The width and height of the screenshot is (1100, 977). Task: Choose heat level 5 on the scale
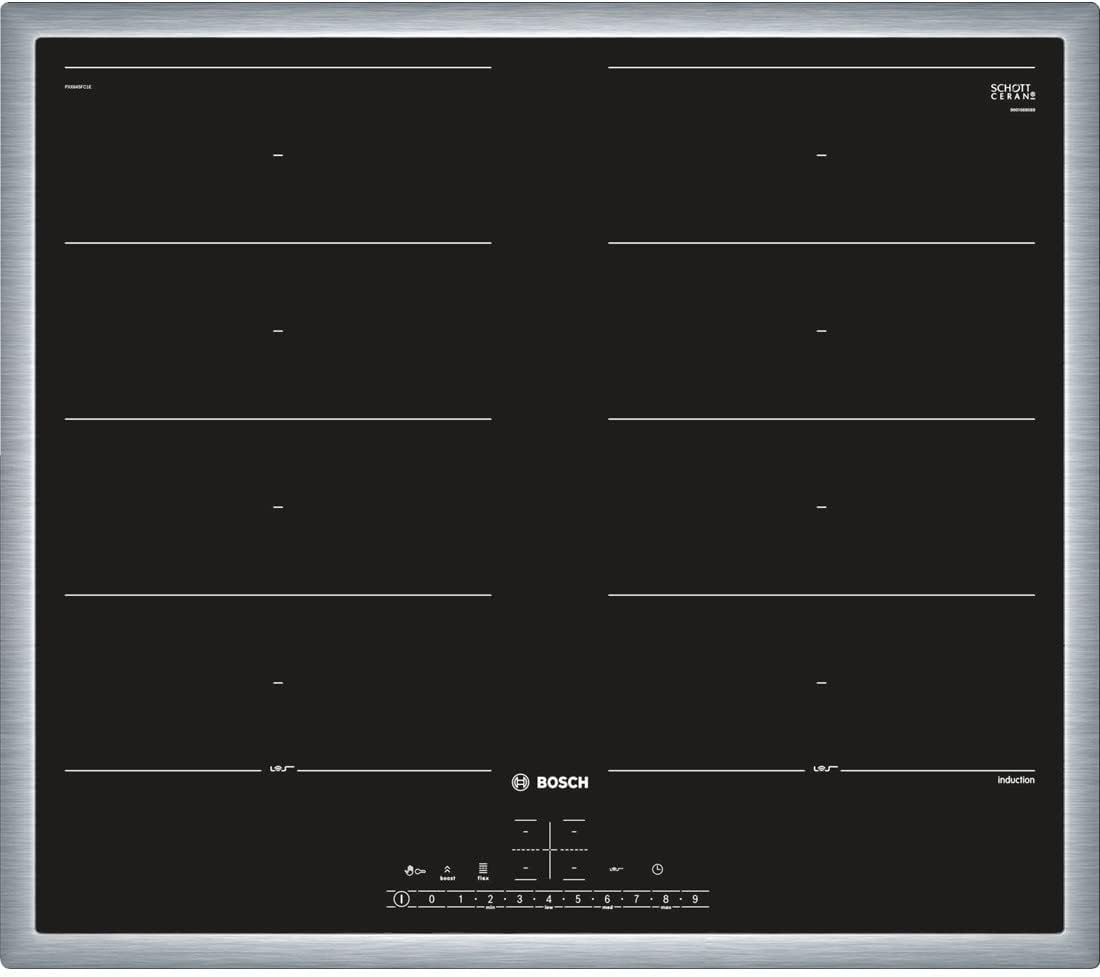[x=577, y=900]
